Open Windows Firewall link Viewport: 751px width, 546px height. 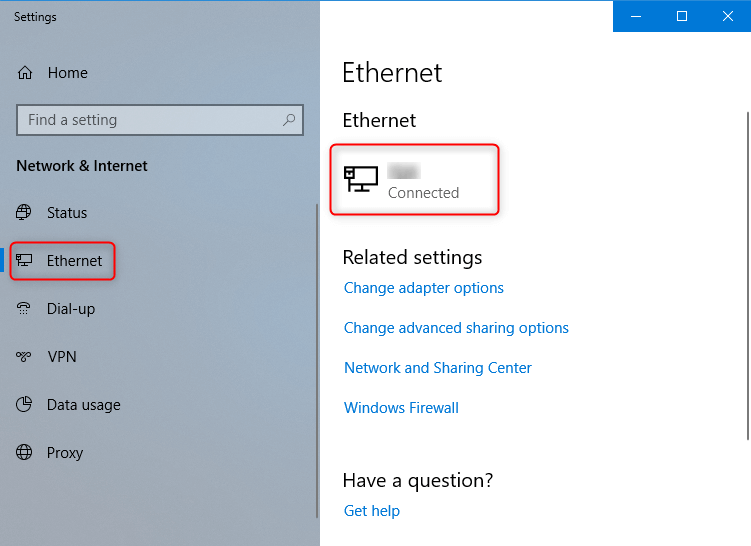click(x=401, y=408)
